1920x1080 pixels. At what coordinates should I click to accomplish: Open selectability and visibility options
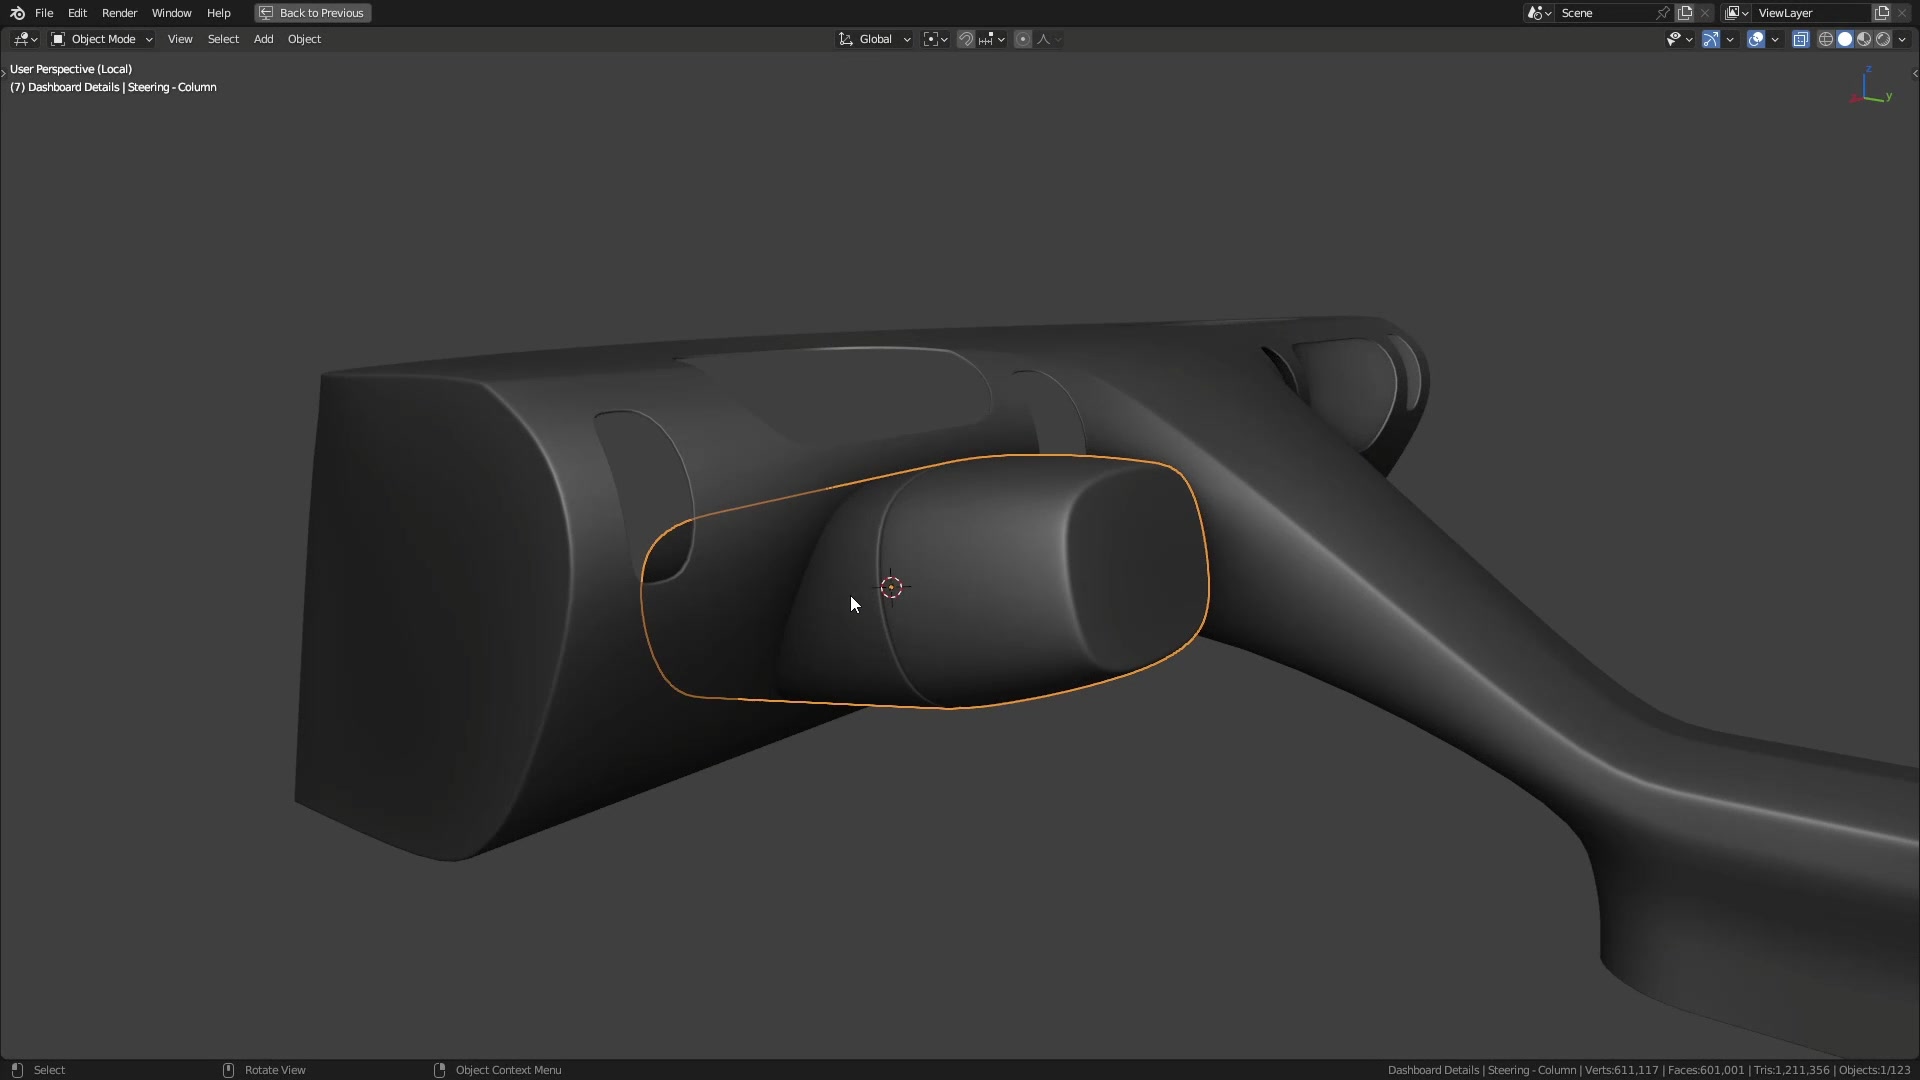(1679, 39)
